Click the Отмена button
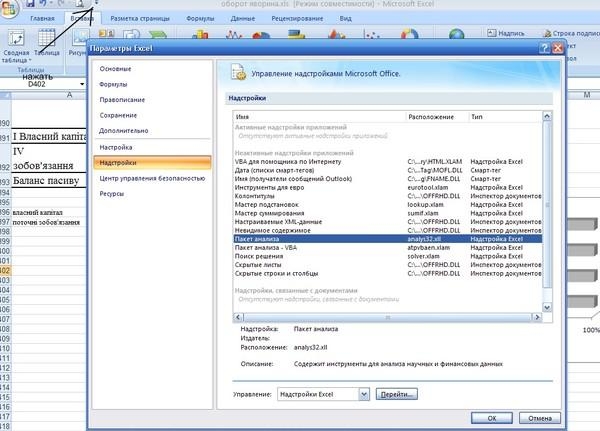The height and width of the screenshot is (431, 600). (540, 418)
